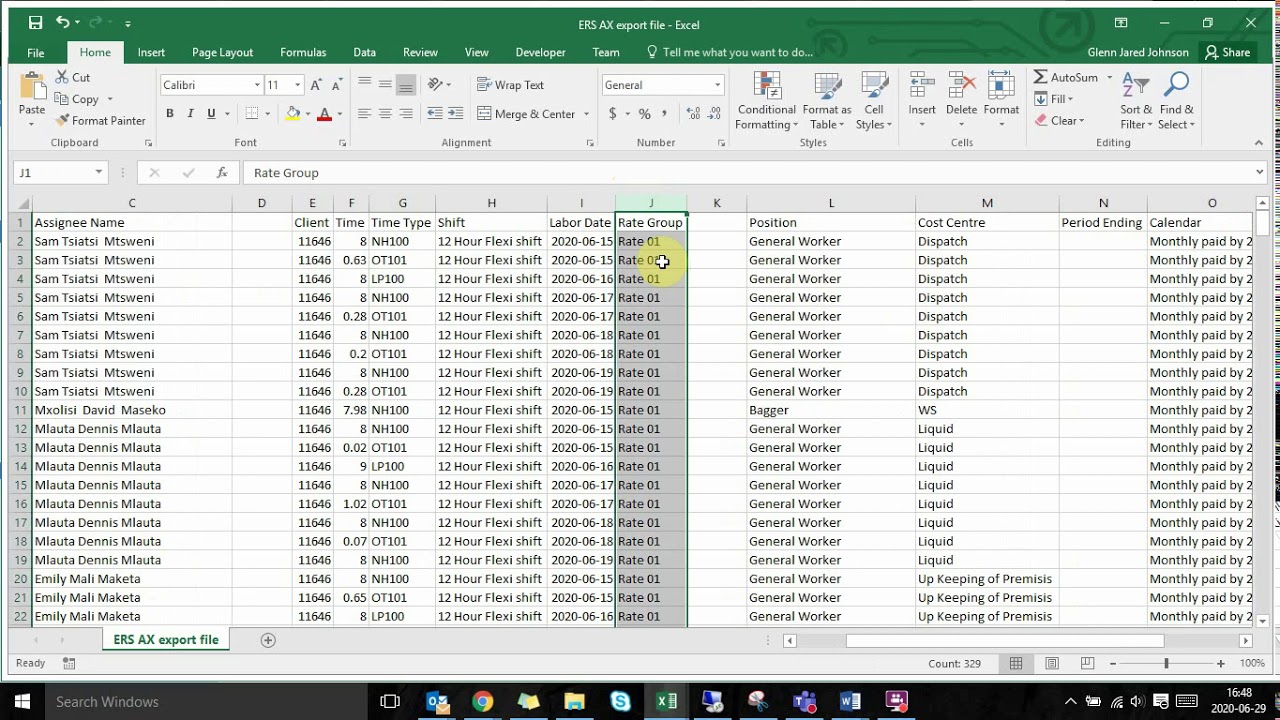Click the Insert cells icon
The image size is (1280, 720).
pyautogui.click(x=922, y=87)
